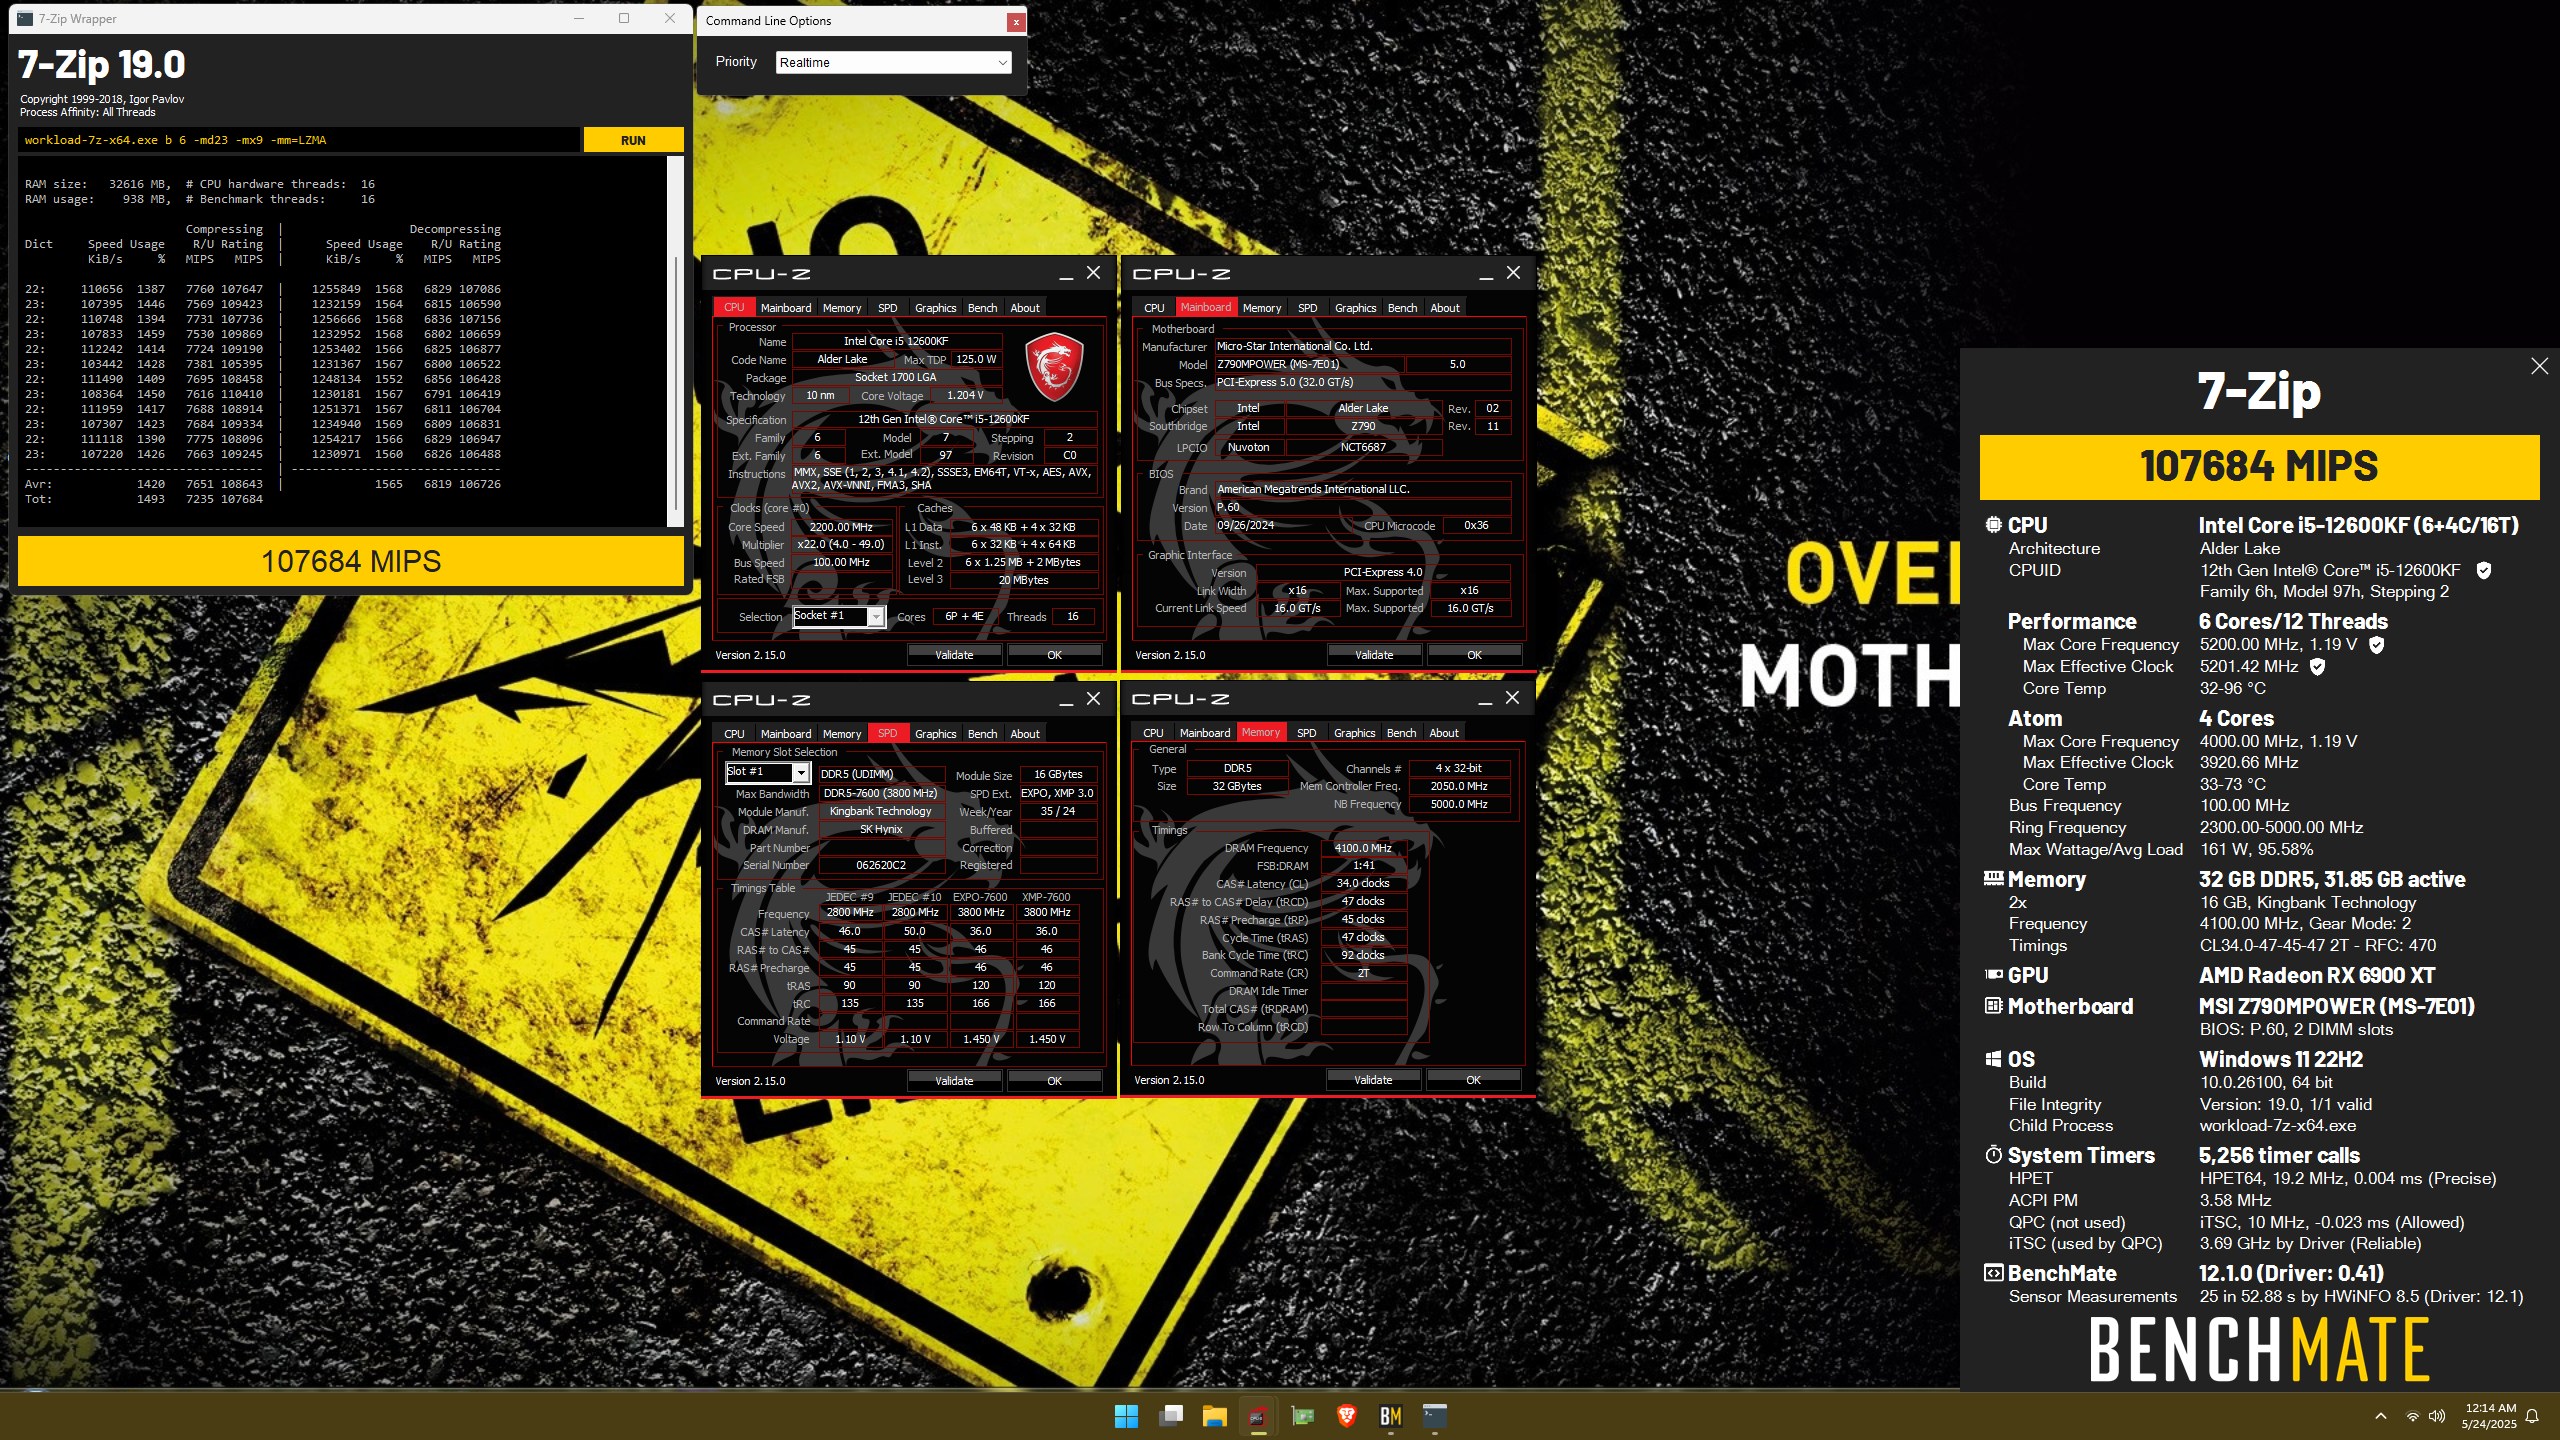Screen dimensions: 2560x1440
Task: Minimize the top-left CPU-Z window
Action: (1066, 274)
